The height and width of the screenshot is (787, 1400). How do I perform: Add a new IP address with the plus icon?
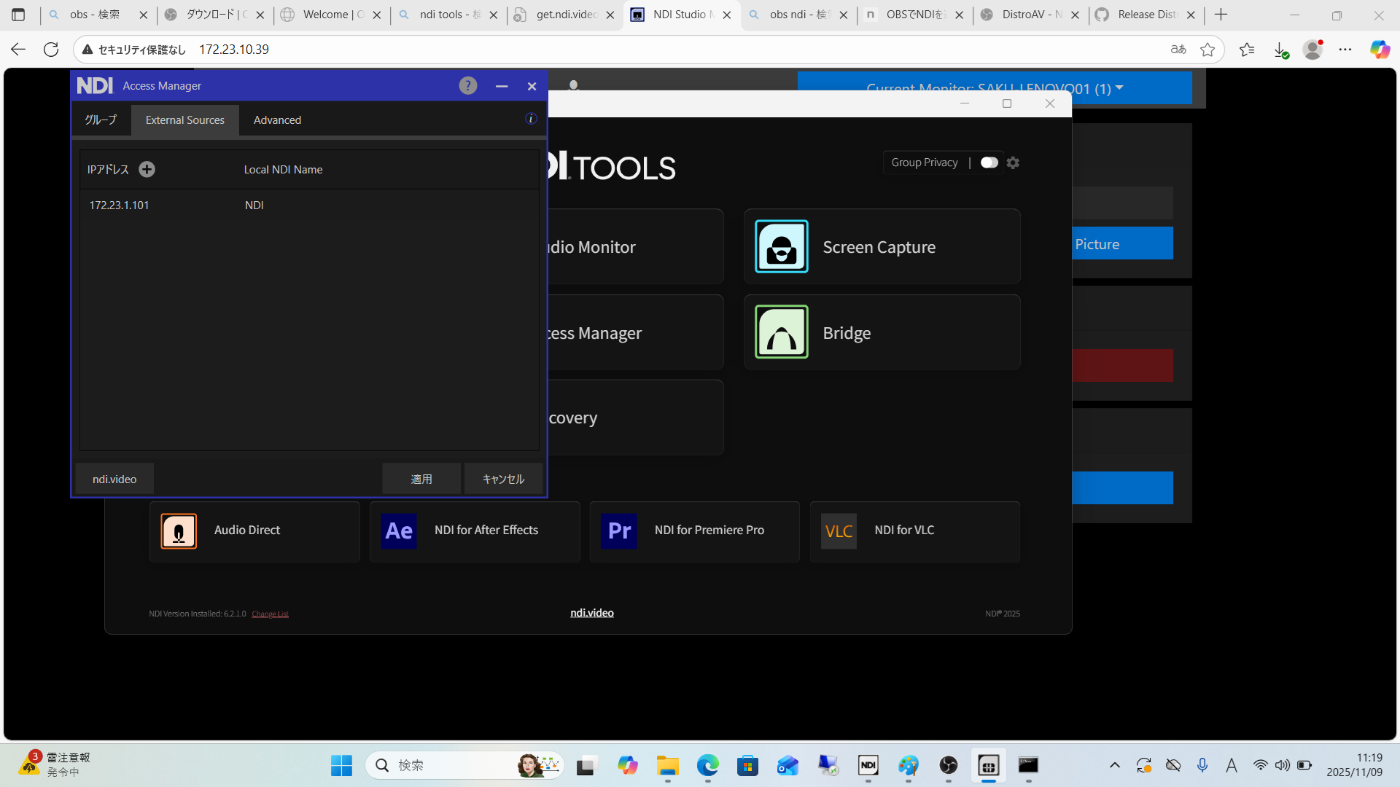point(147,169)
